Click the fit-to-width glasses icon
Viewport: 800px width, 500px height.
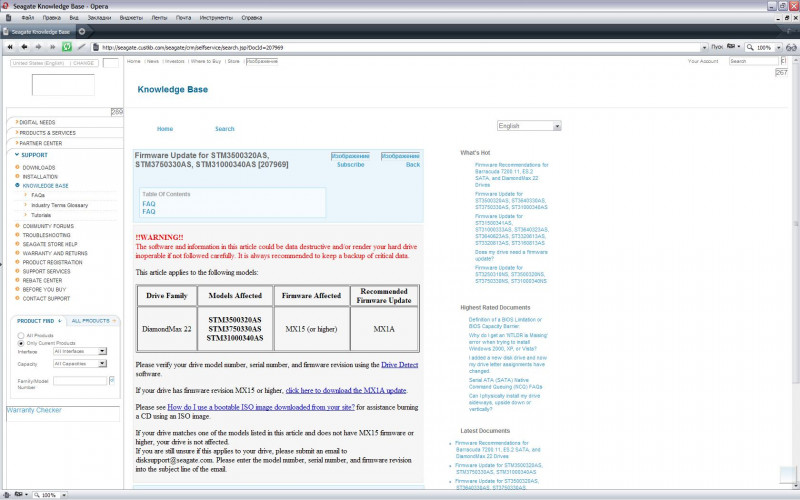click(x=791, y=47)
